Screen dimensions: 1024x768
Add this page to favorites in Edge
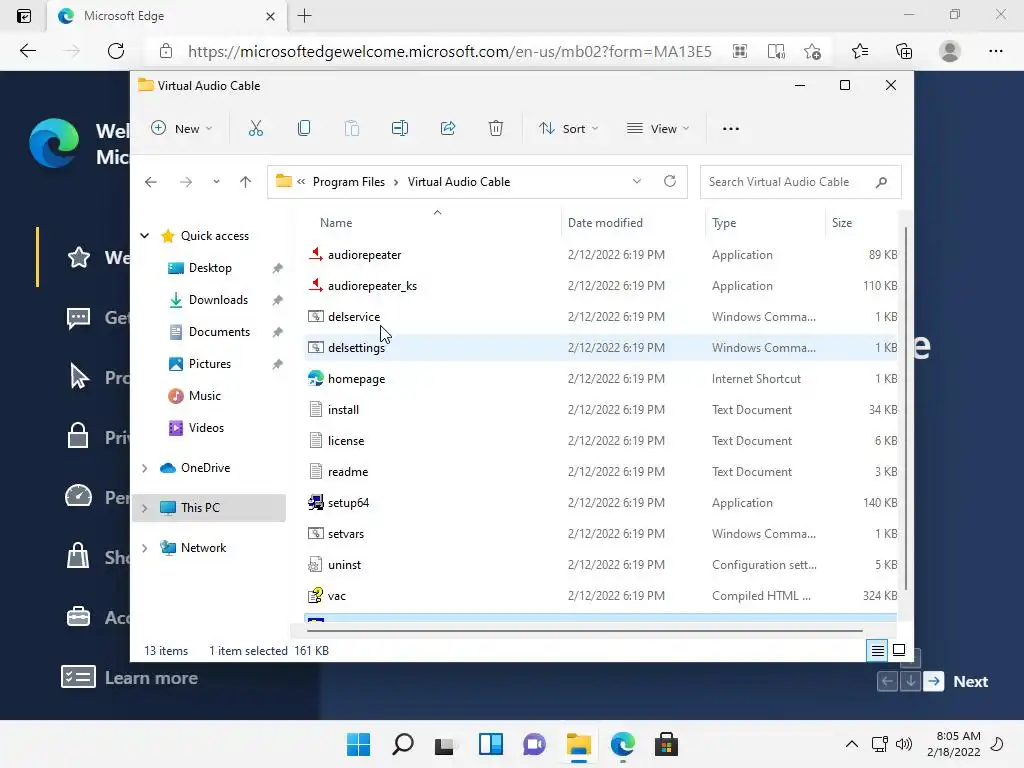coord(812,51)
